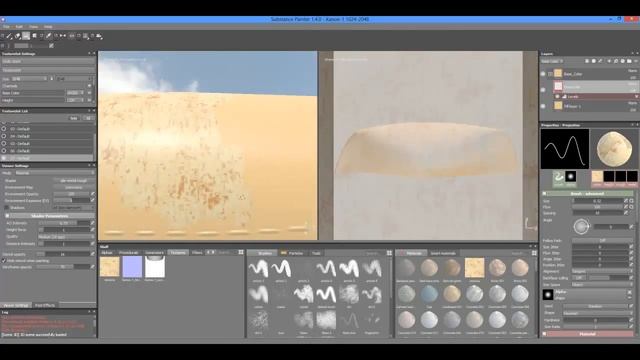
Task: Select the Brush slot icon in Properties
Action: [558, 177]
